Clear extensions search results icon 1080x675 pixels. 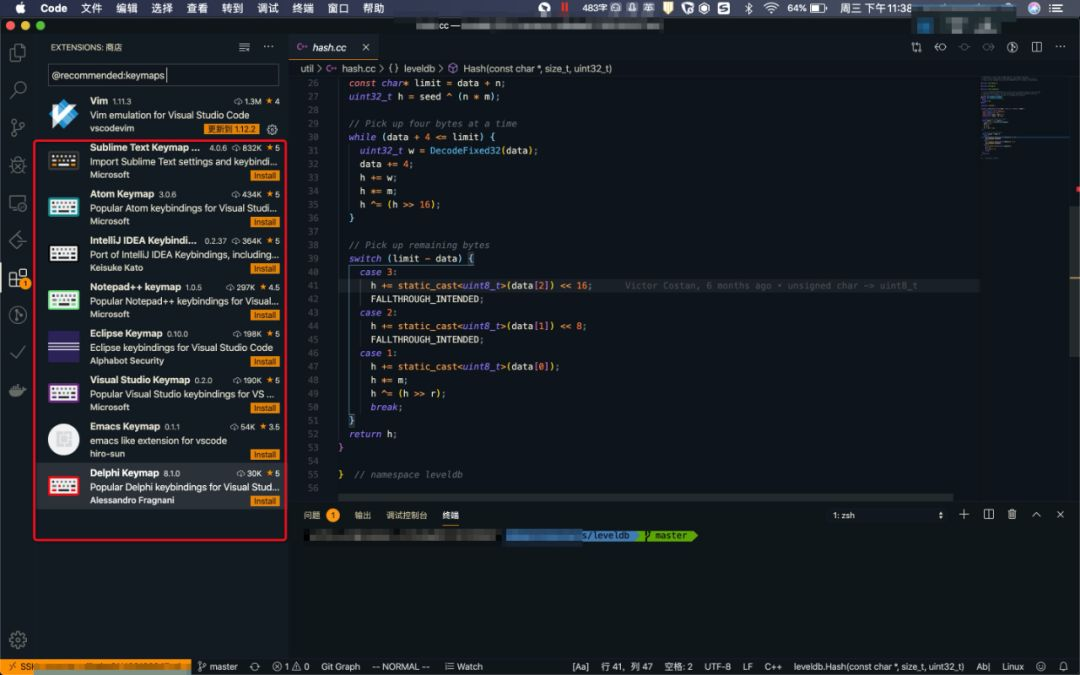point(245,47)
